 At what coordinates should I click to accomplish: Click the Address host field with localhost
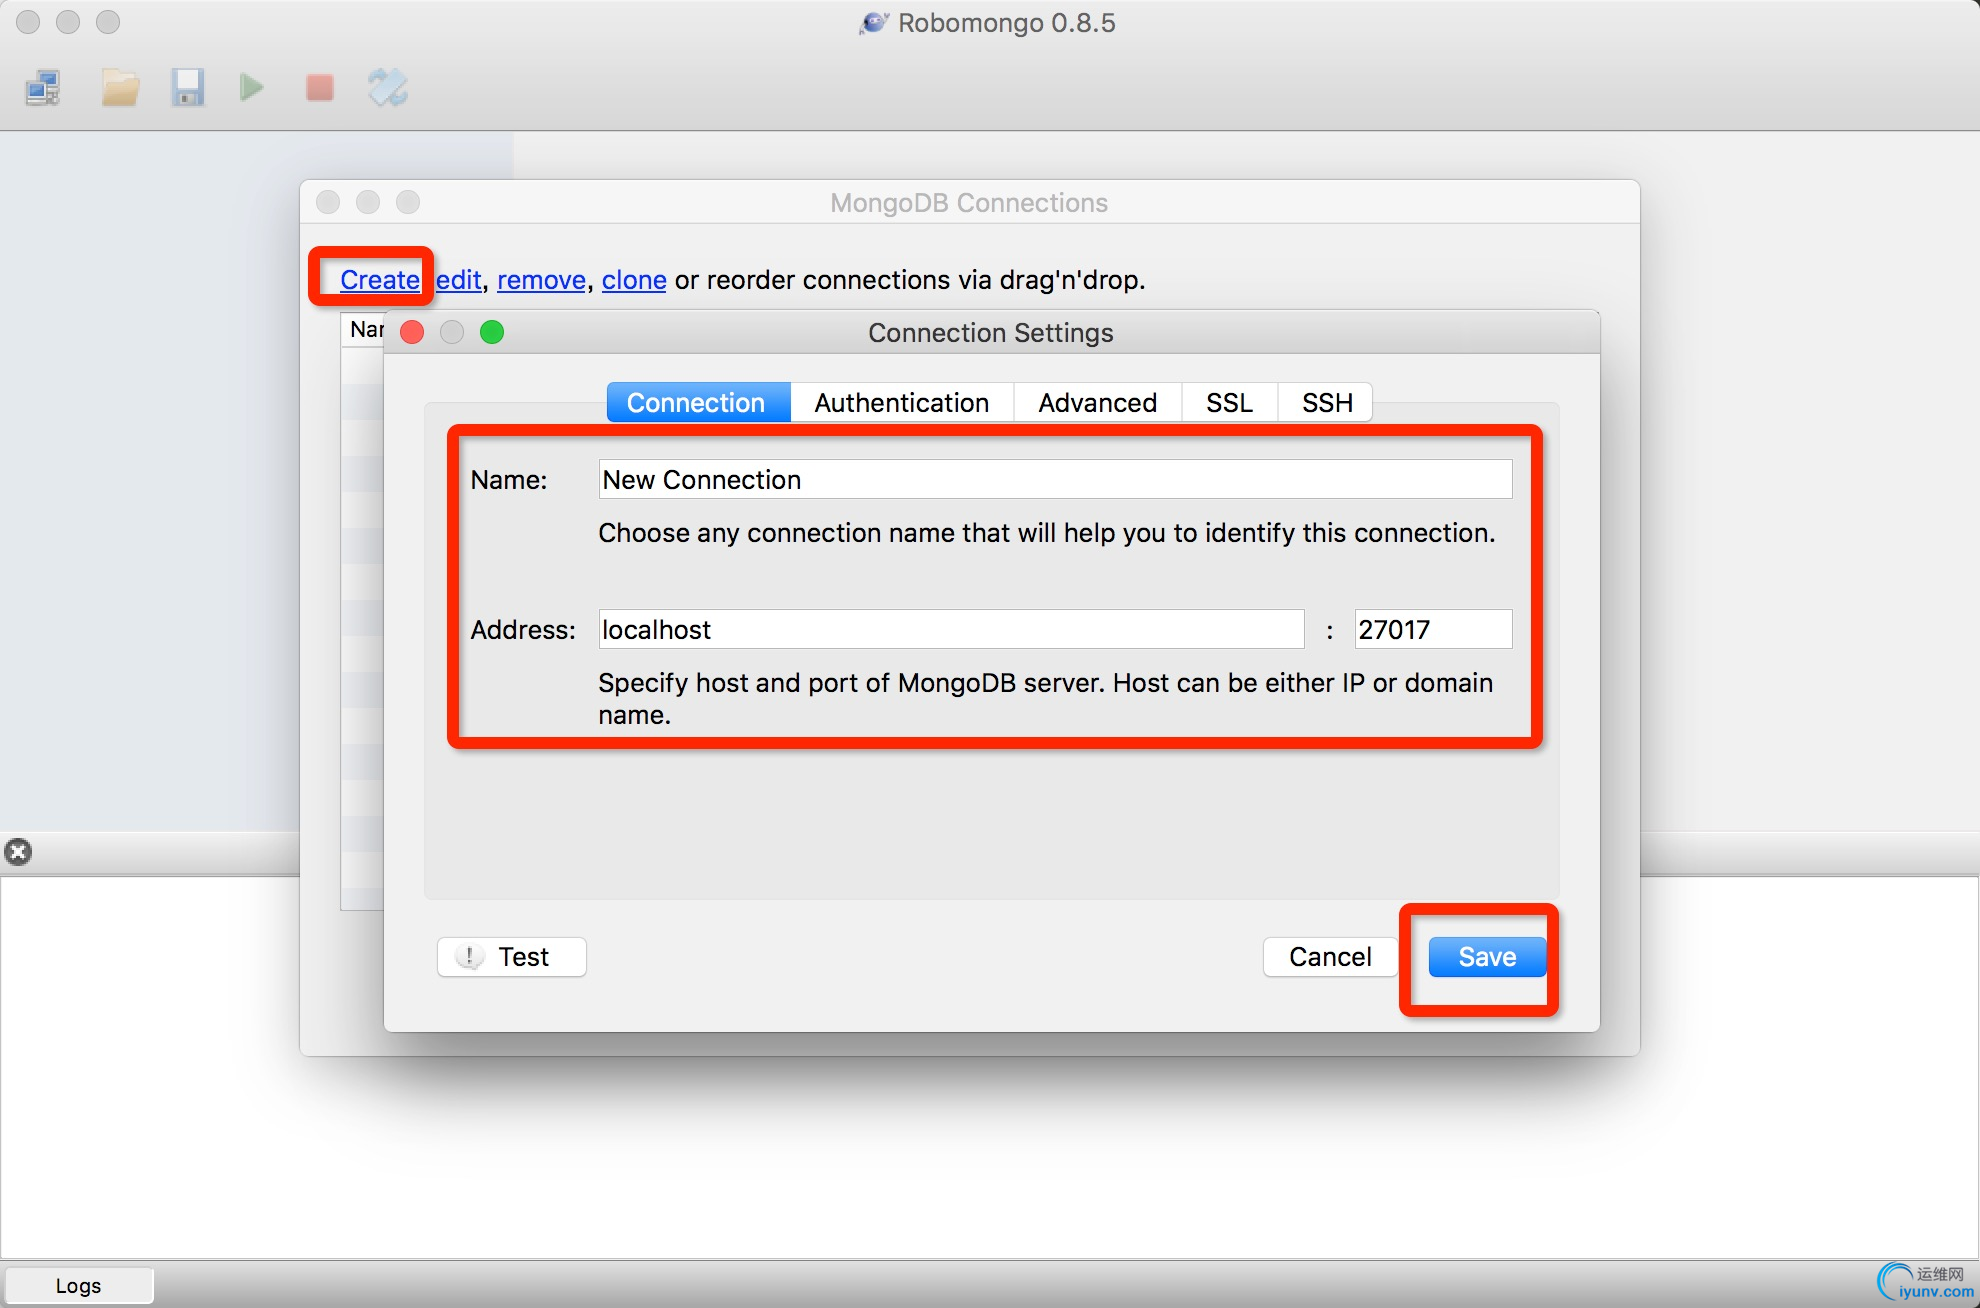[951, 629]
